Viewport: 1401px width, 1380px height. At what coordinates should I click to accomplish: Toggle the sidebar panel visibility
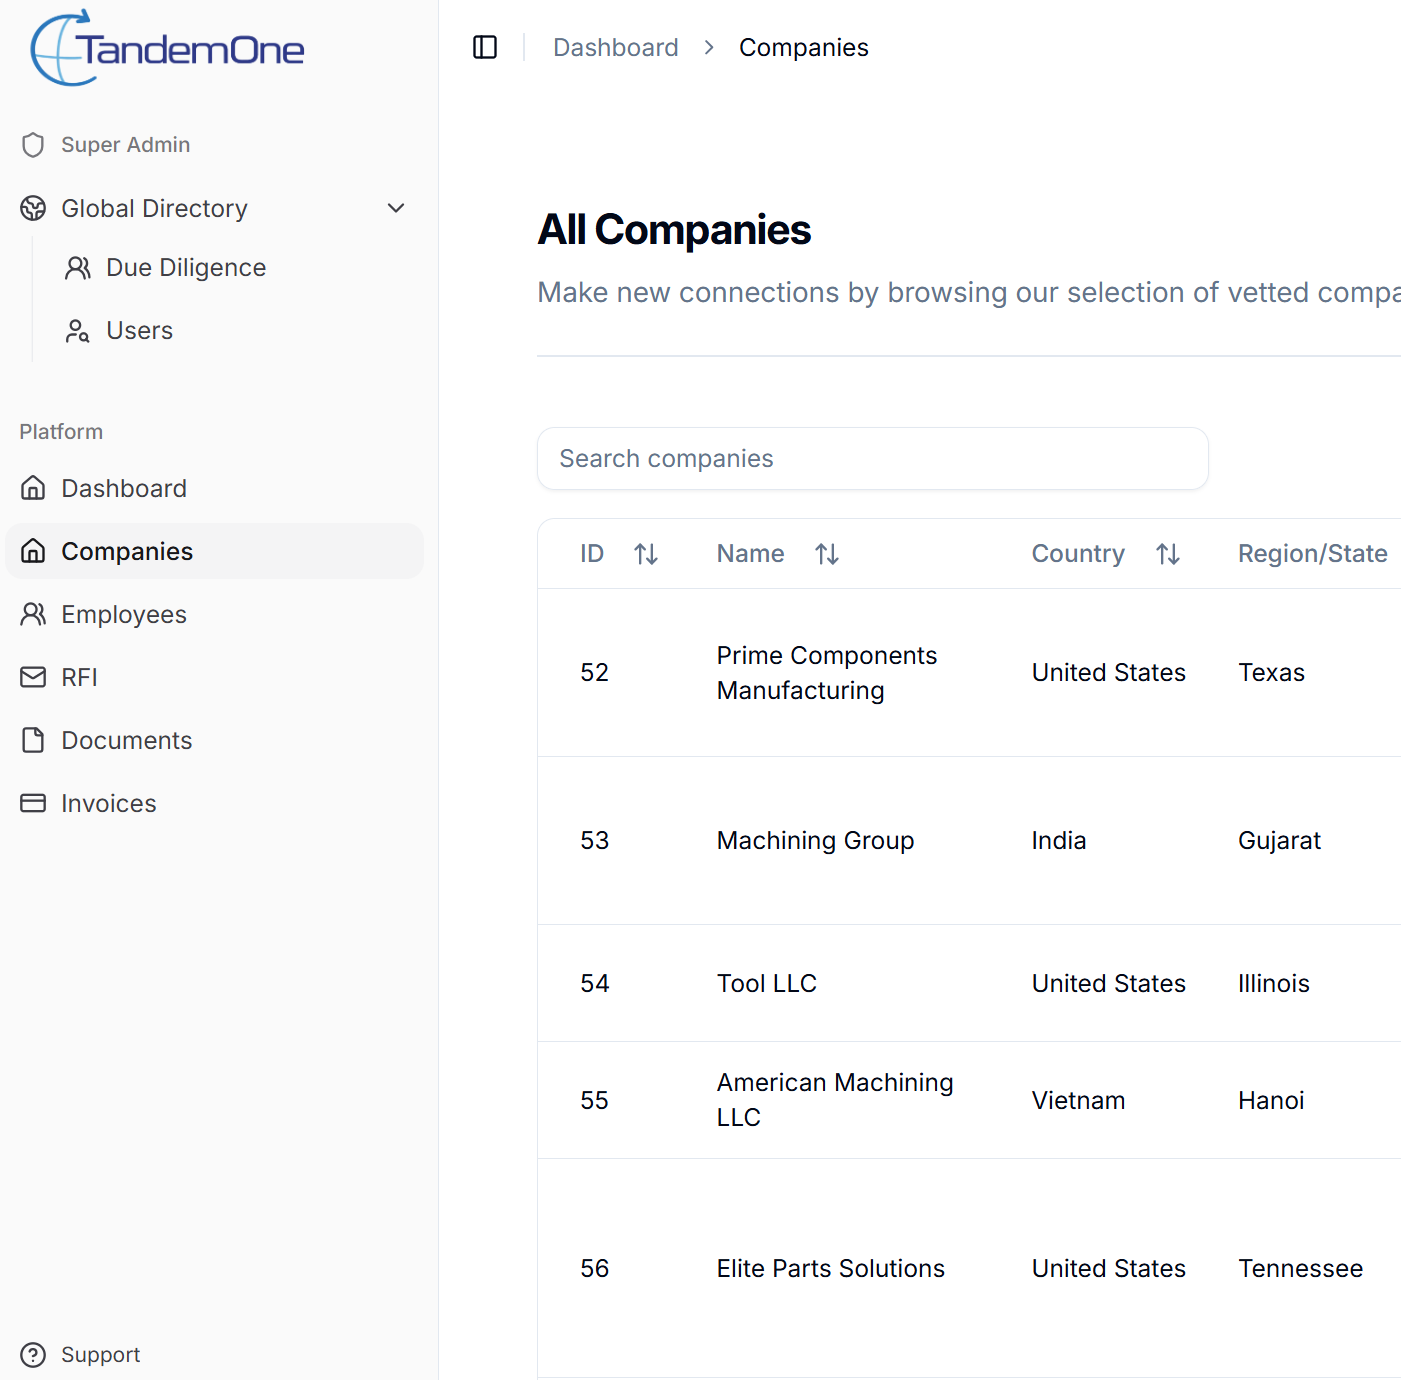[484, 47]
